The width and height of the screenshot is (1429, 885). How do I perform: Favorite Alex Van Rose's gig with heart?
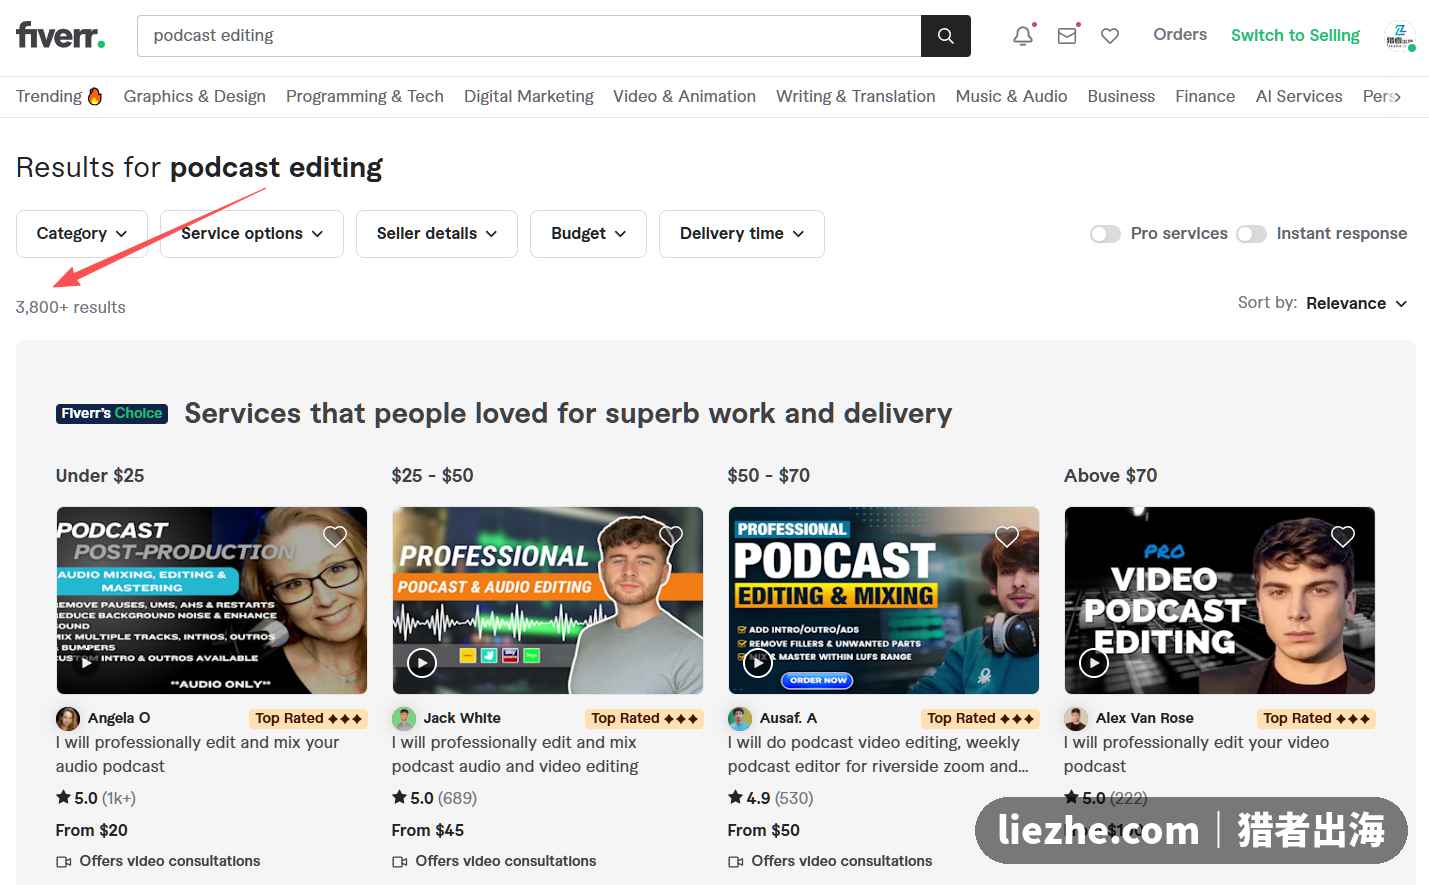tap(1343, 536)
